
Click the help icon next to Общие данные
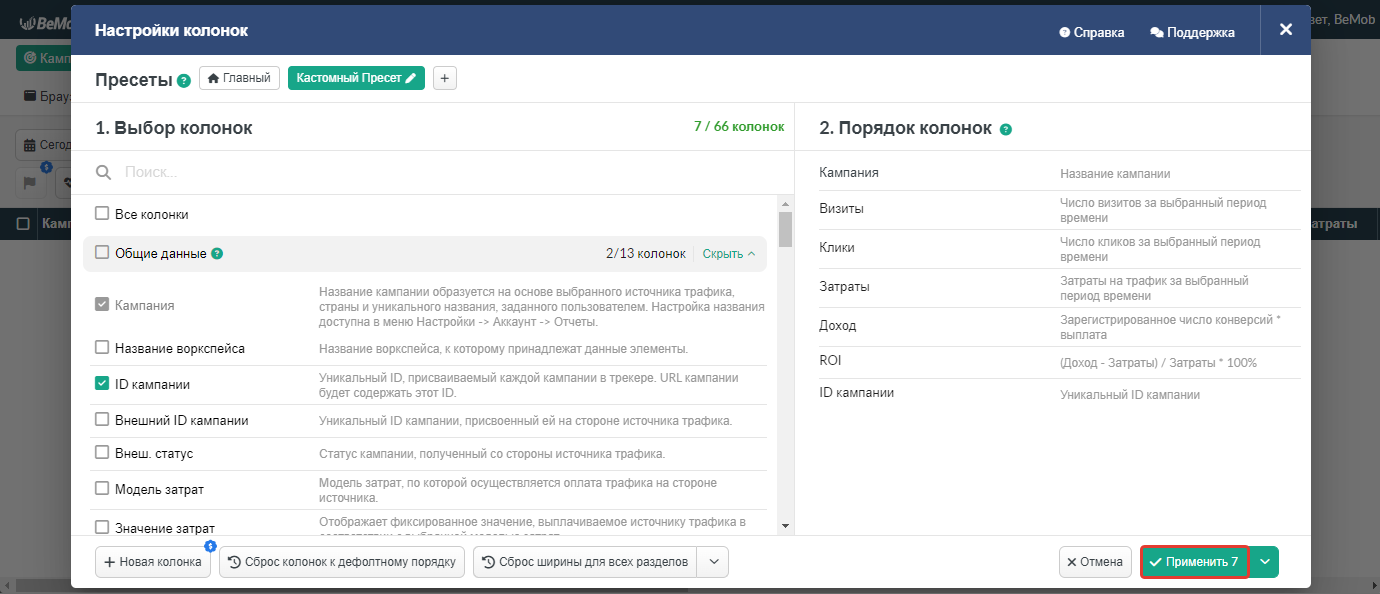coord(217,254)
